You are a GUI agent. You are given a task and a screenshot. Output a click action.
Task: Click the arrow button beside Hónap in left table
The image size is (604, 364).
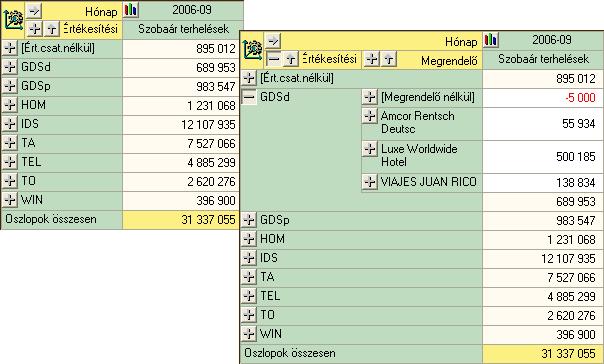[x=34, y=10]
